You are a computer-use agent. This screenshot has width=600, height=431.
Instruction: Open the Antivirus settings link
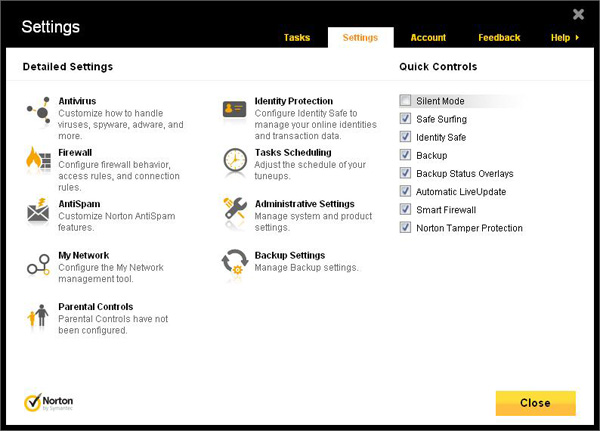click(x=77, y=101)
